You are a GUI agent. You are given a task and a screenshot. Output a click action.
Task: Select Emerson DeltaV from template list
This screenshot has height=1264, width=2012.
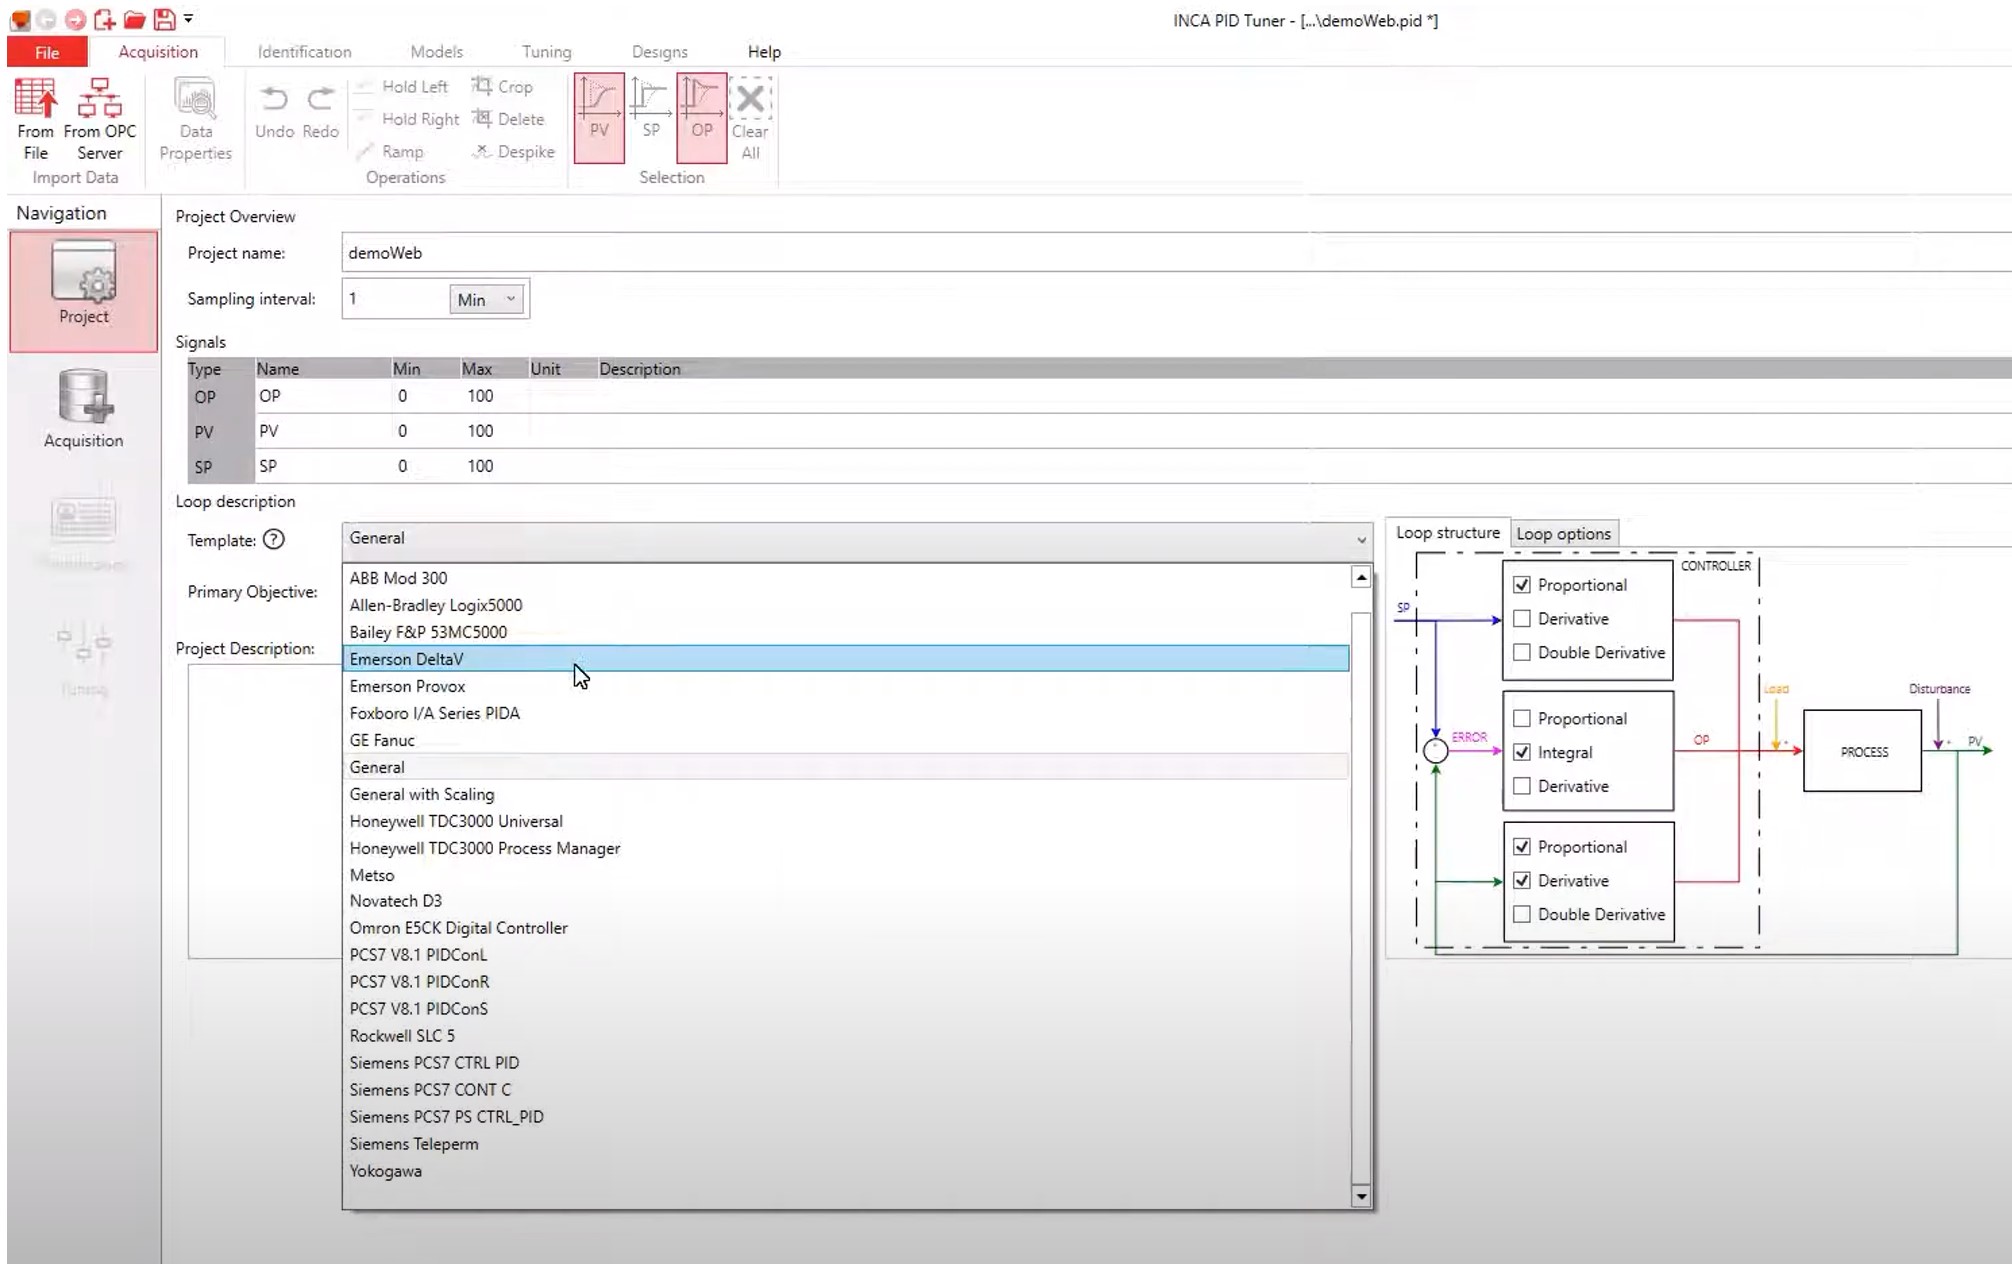pos(406,659)
